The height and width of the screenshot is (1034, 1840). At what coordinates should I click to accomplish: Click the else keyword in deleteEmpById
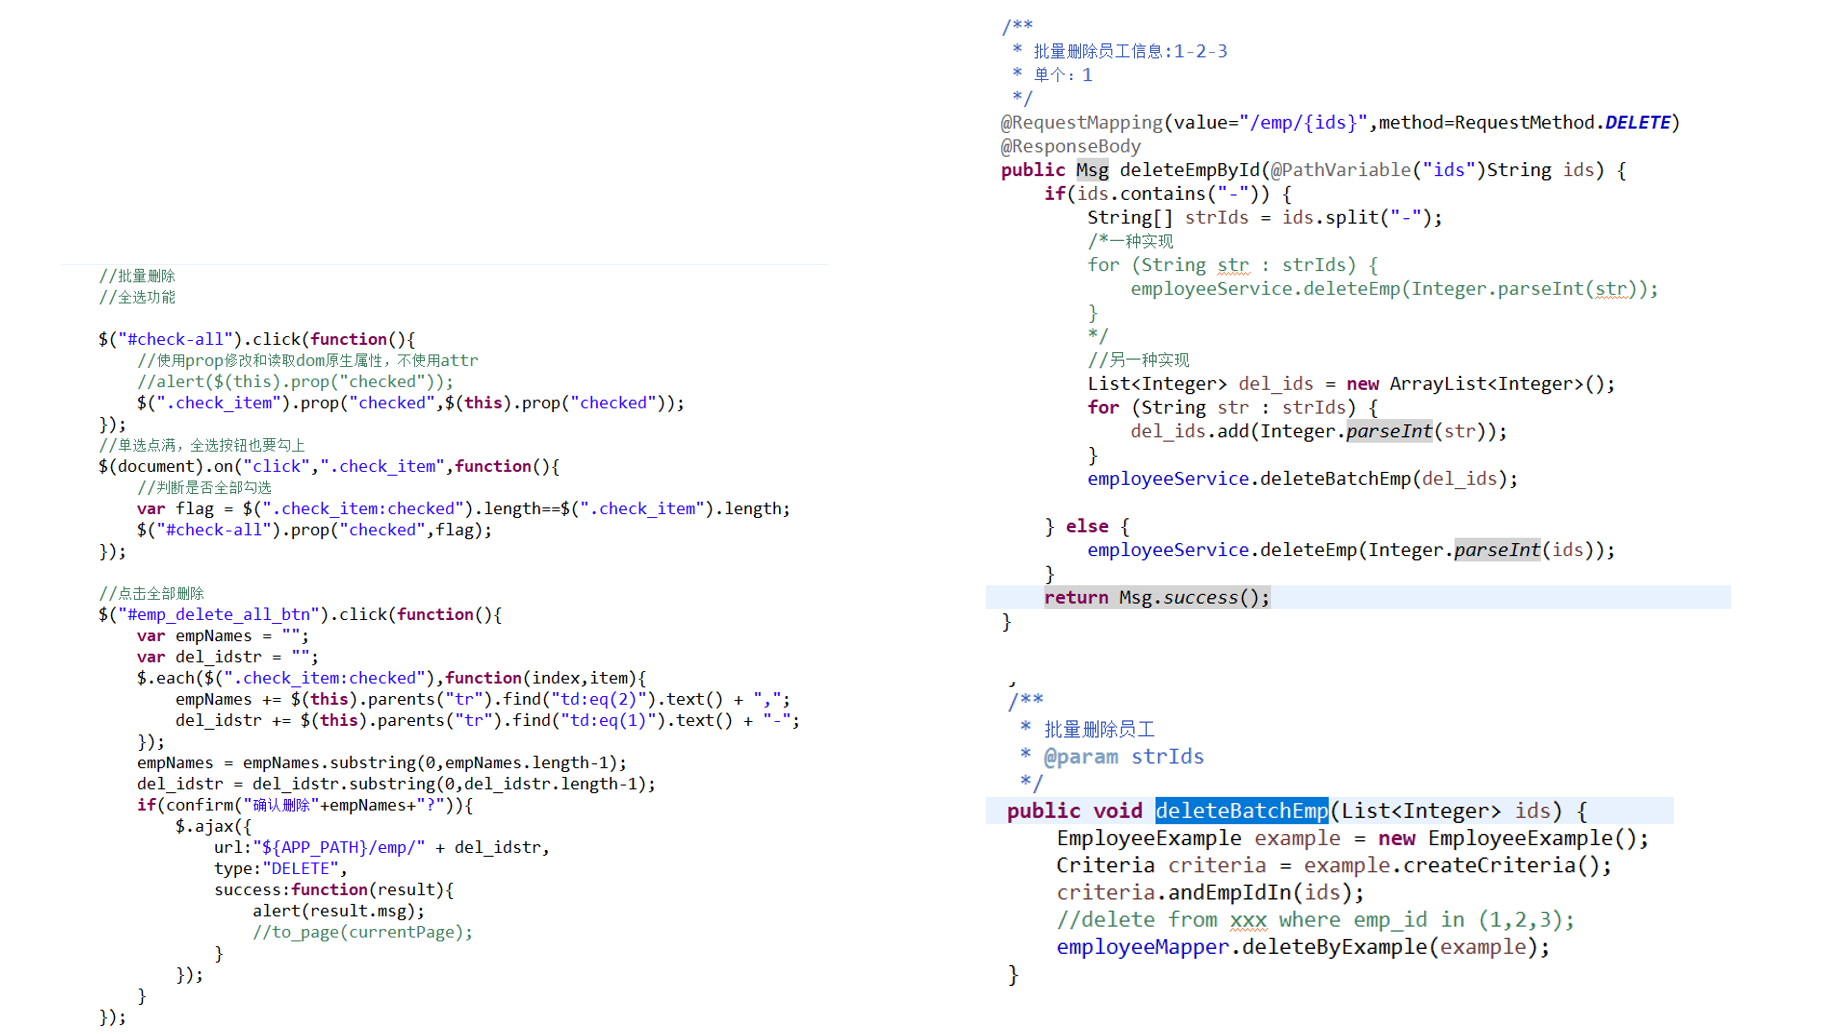click(1086, 527)
